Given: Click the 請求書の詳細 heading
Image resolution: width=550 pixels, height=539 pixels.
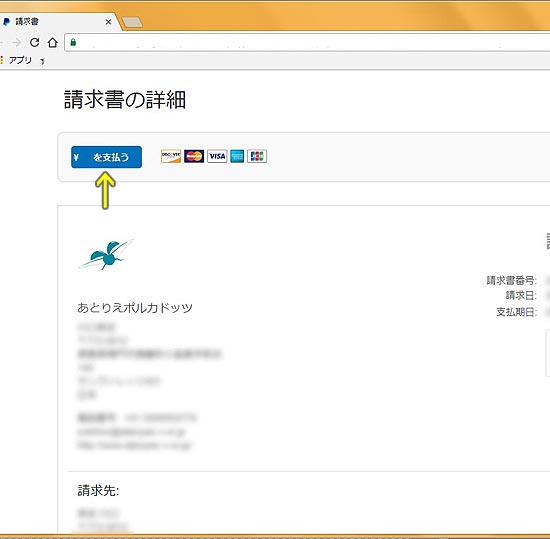Looking at the screenshot, I should [x=125, y=100].
